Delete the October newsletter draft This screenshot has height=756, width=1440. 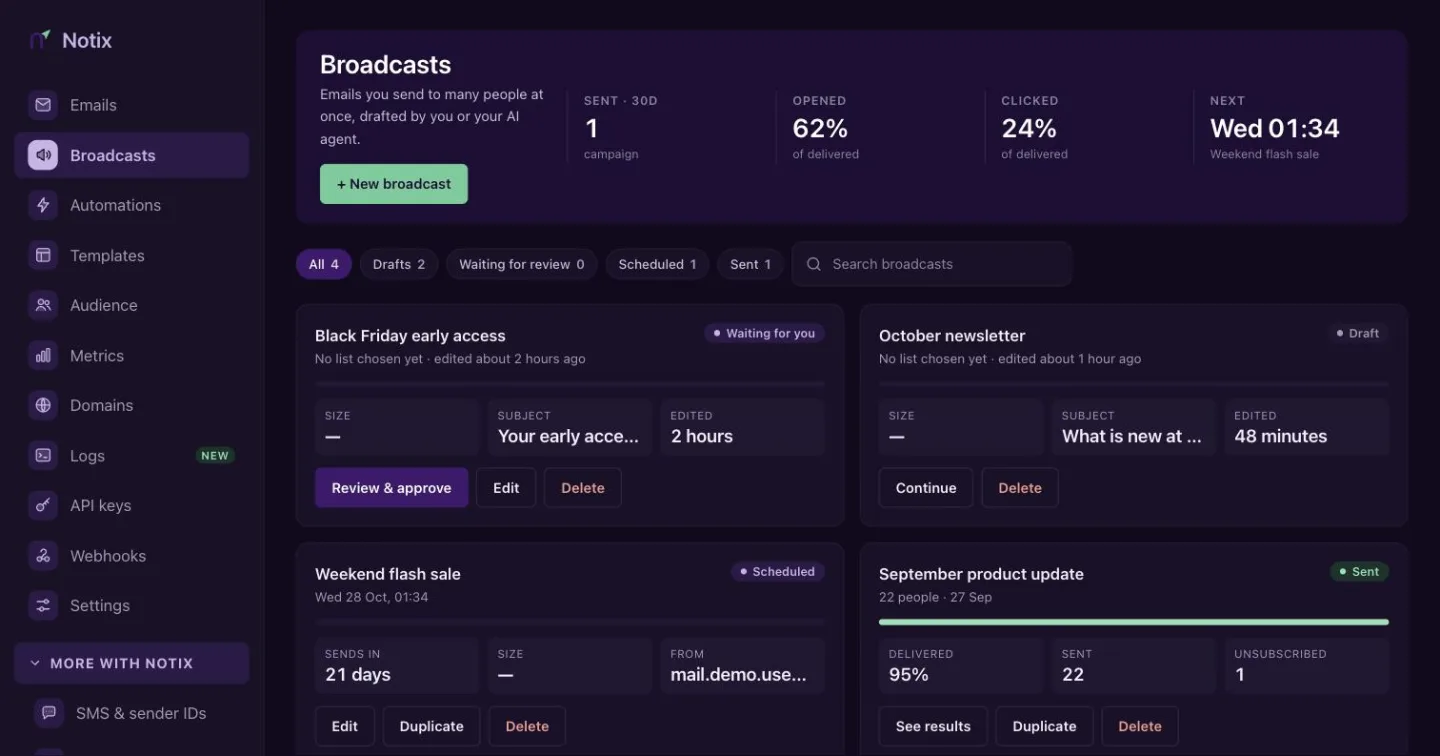tap(1020, 488)
